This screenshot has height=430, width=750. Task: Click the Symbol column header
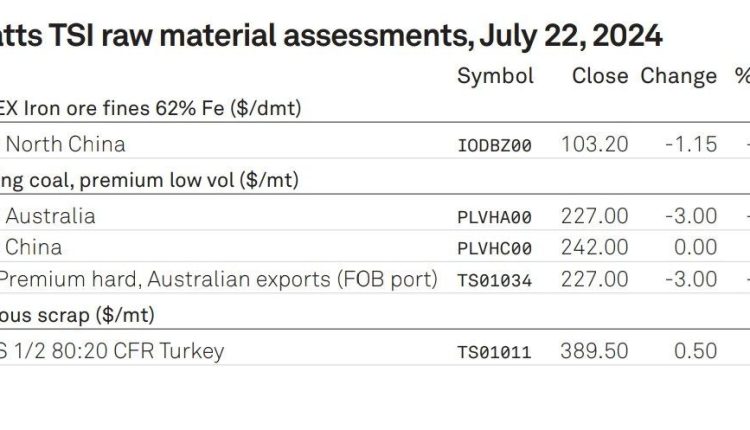495,77
